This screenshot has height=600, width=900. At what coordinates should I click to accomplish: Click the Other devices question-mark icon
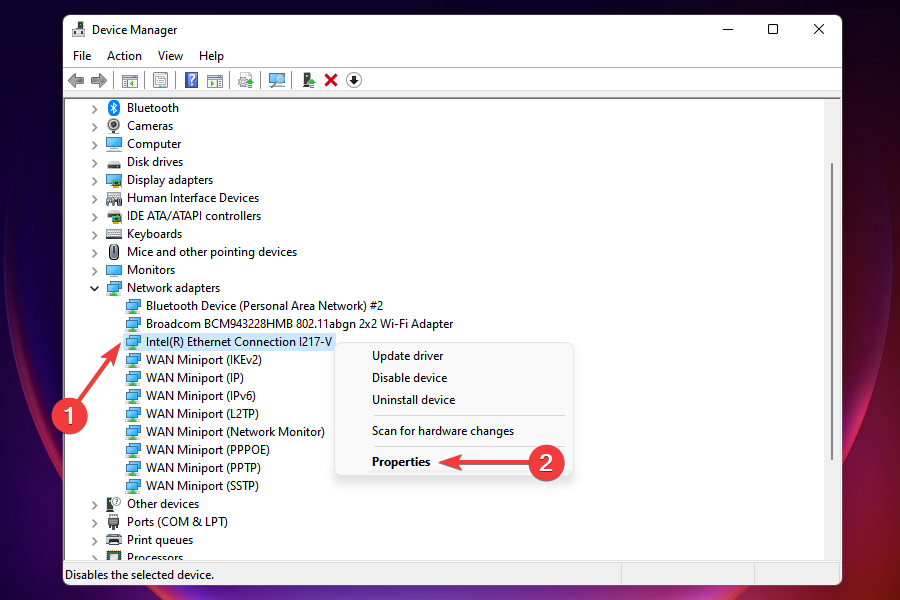point(114,504)
